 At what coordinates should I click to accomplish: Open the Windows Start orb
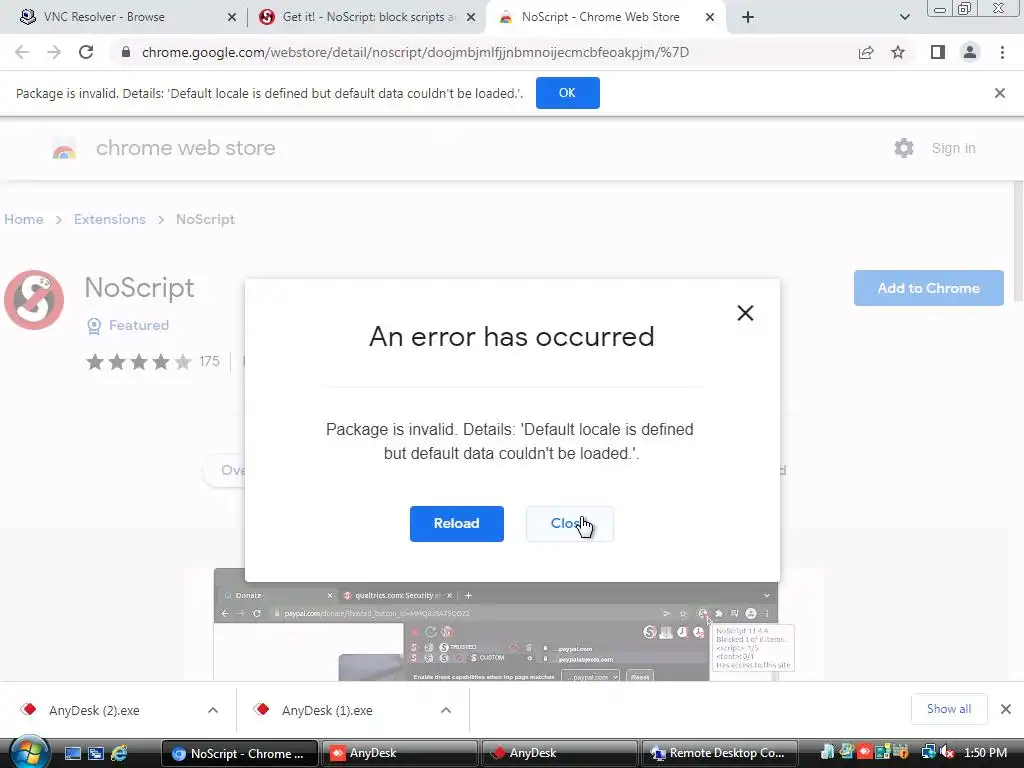tap(29, 753)
